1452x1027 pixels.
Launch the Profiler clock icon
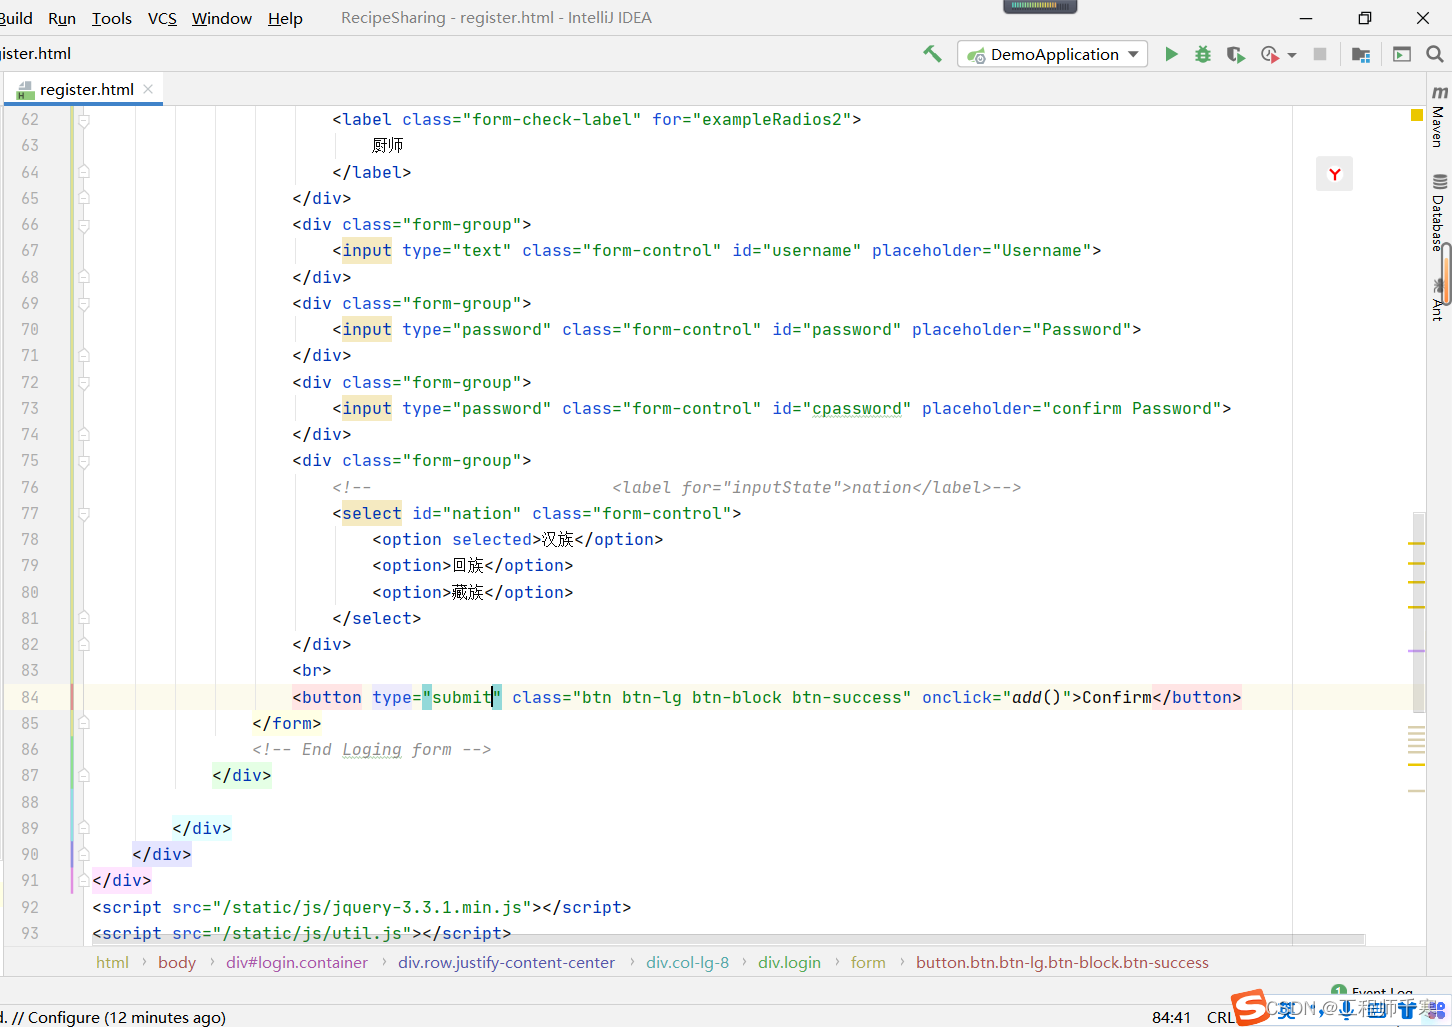tap(1270, 54)
